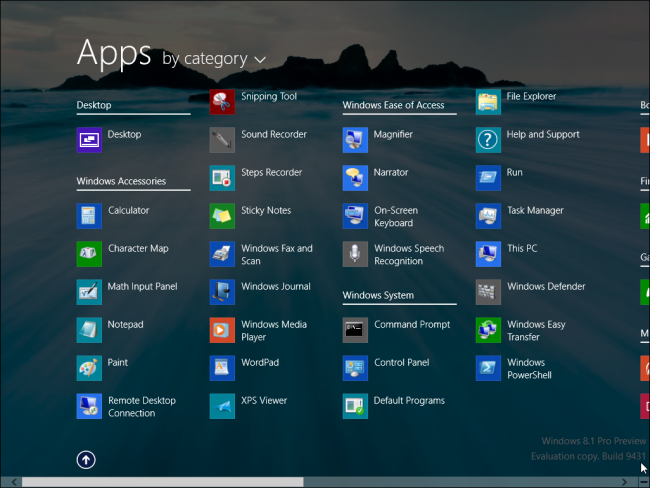This screenshot has height=488, width=650.
Task: Open Remote Desktop Connection icon
Action: pos(89,406)
